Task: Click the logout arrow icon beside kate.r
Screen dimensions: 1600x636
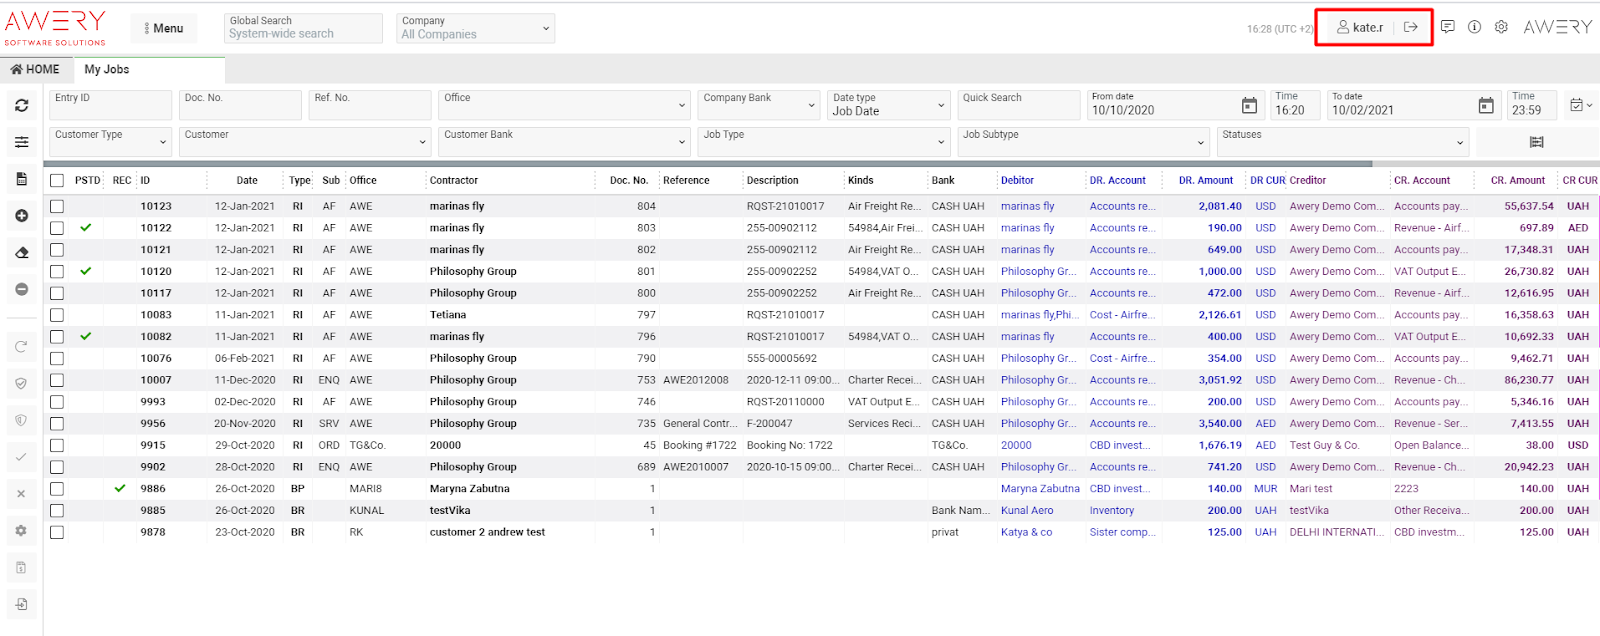Action: [x=1410, y=27]
